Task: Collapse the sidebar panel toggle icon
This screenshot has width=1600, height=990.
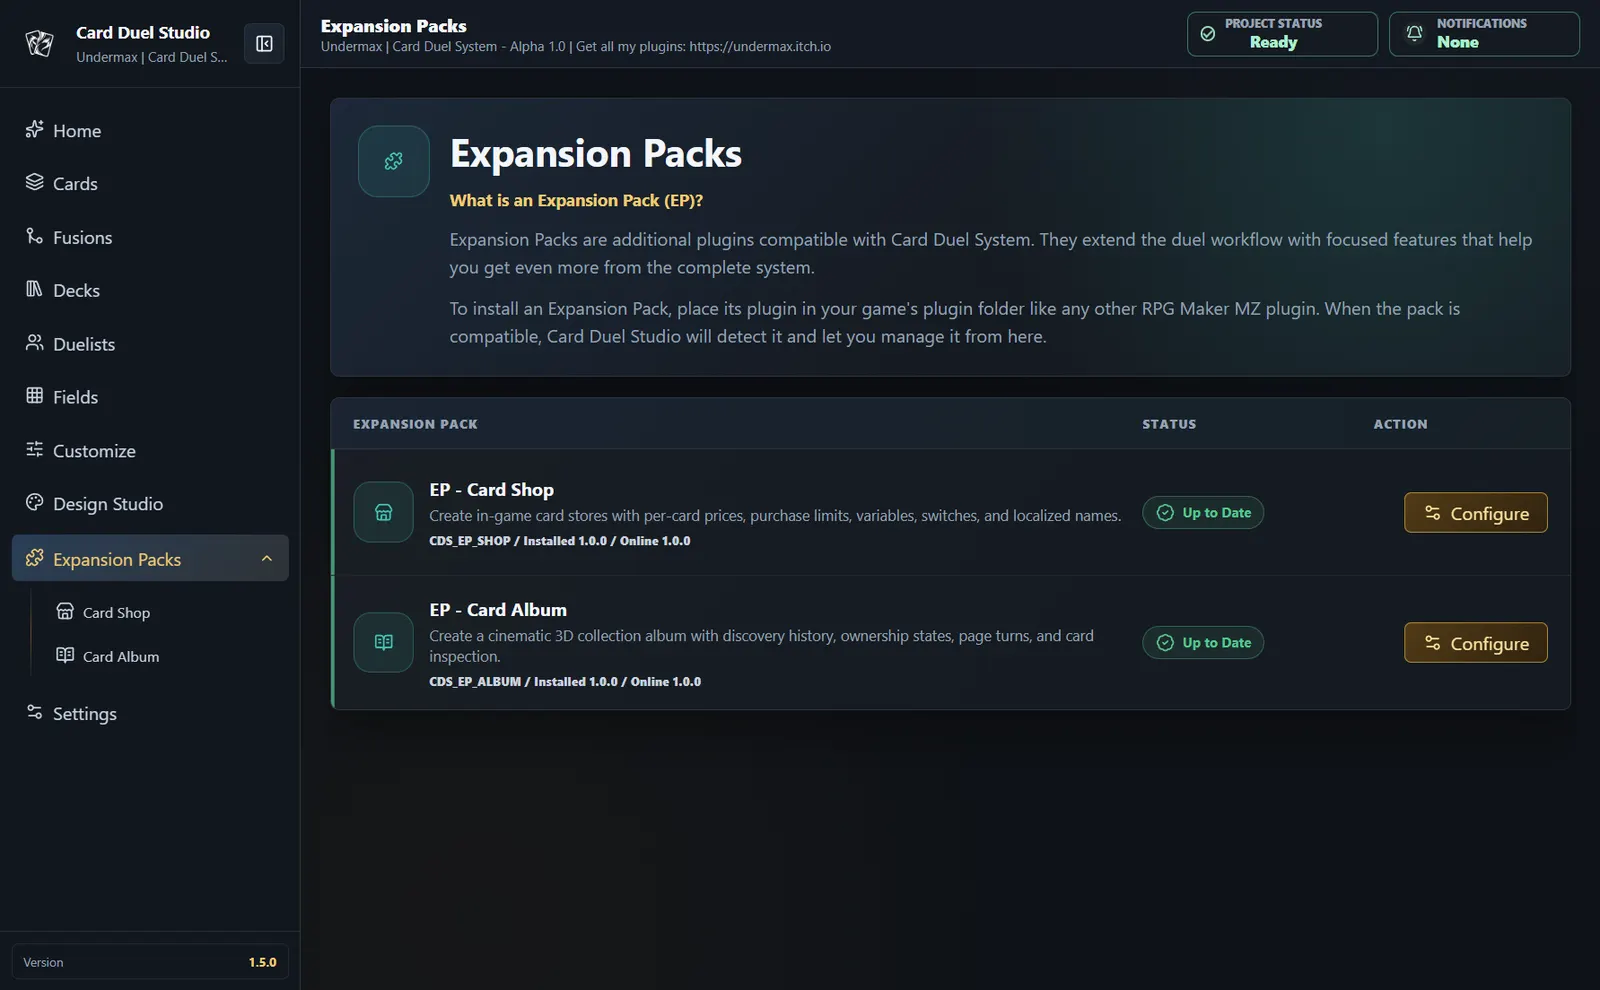Action: point(264,43)
